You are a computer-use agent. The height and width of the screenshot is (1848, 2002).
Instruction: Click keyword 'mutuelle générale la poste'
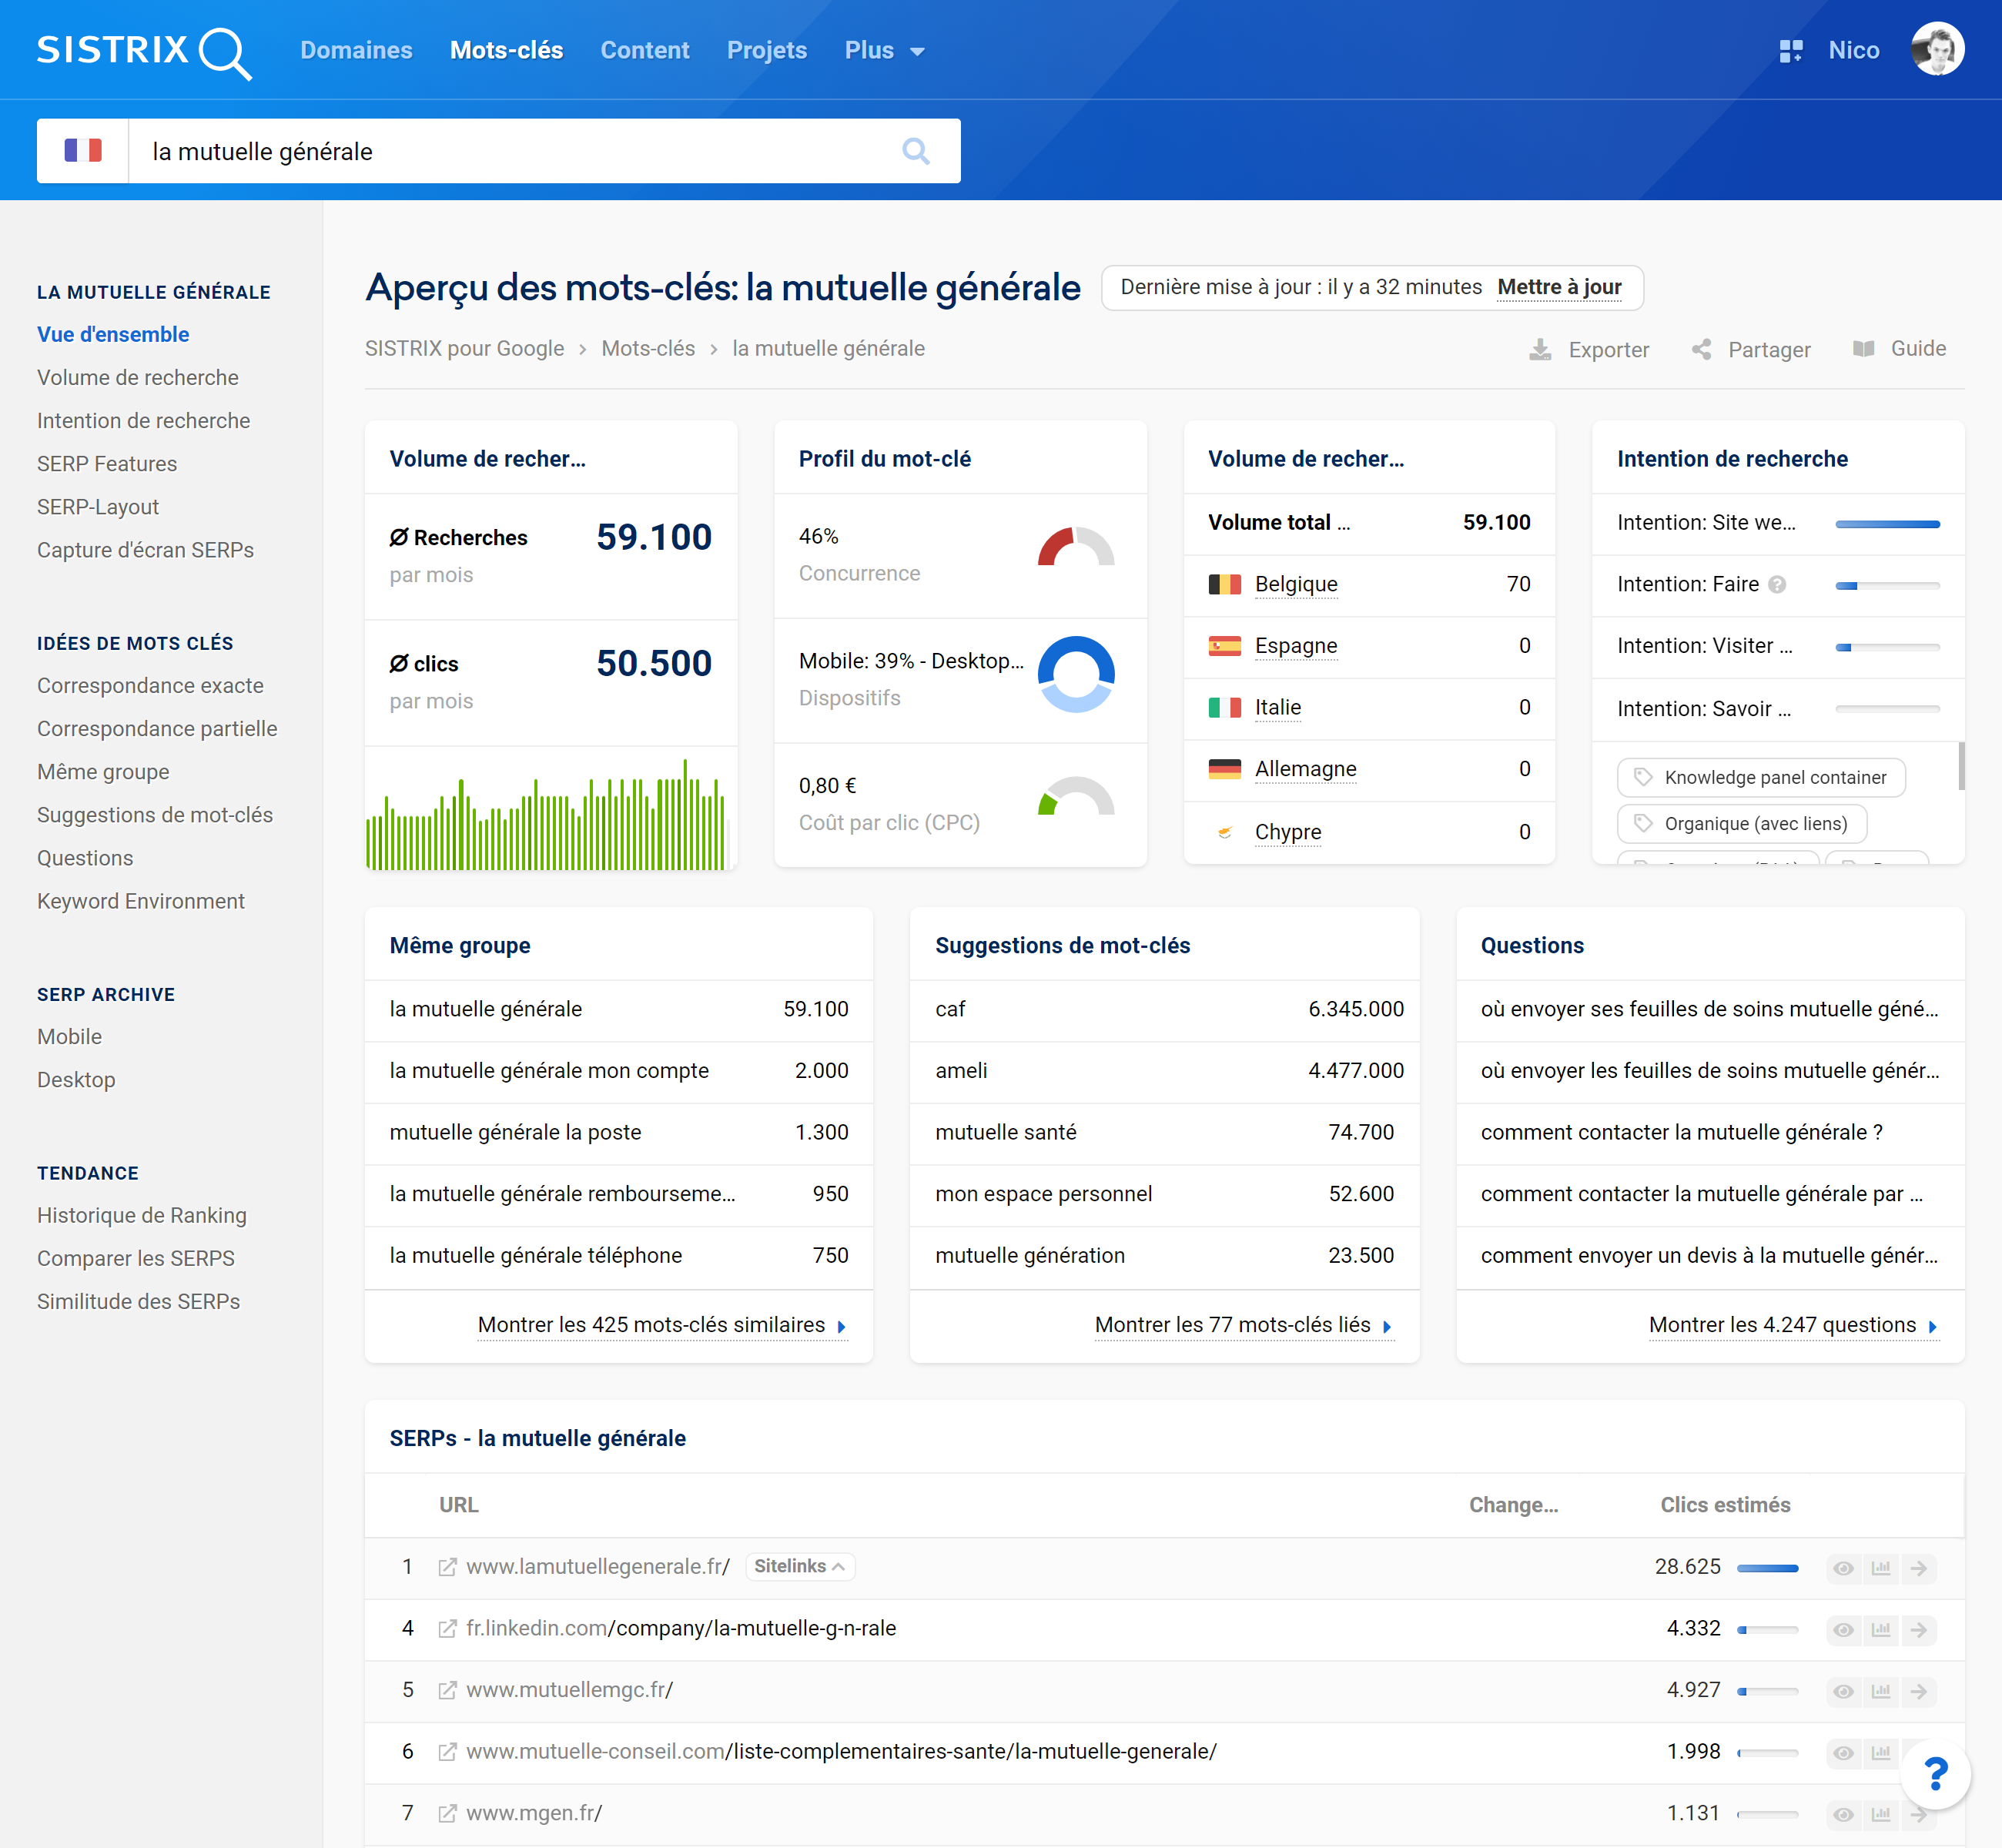pos(515,1132)
